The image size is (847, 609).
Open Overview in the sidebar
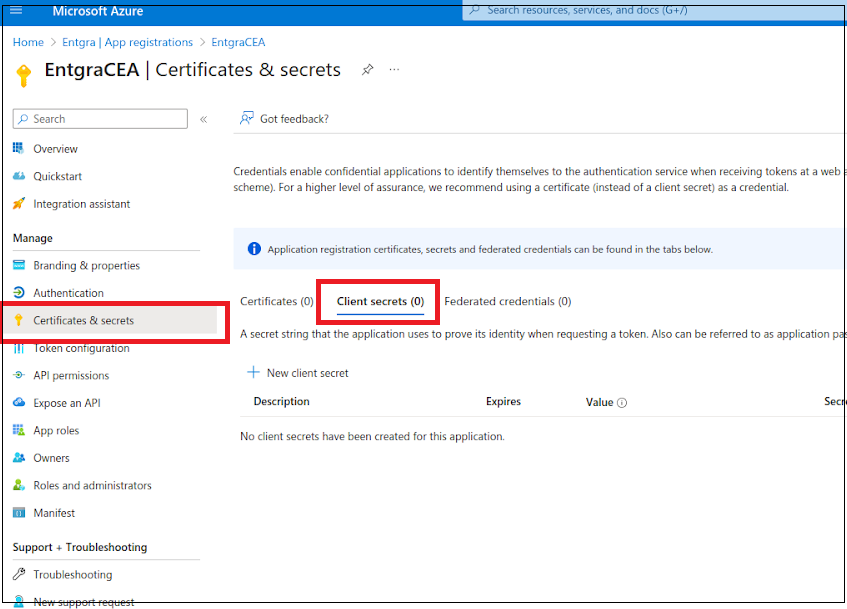[x=55, y=149]
